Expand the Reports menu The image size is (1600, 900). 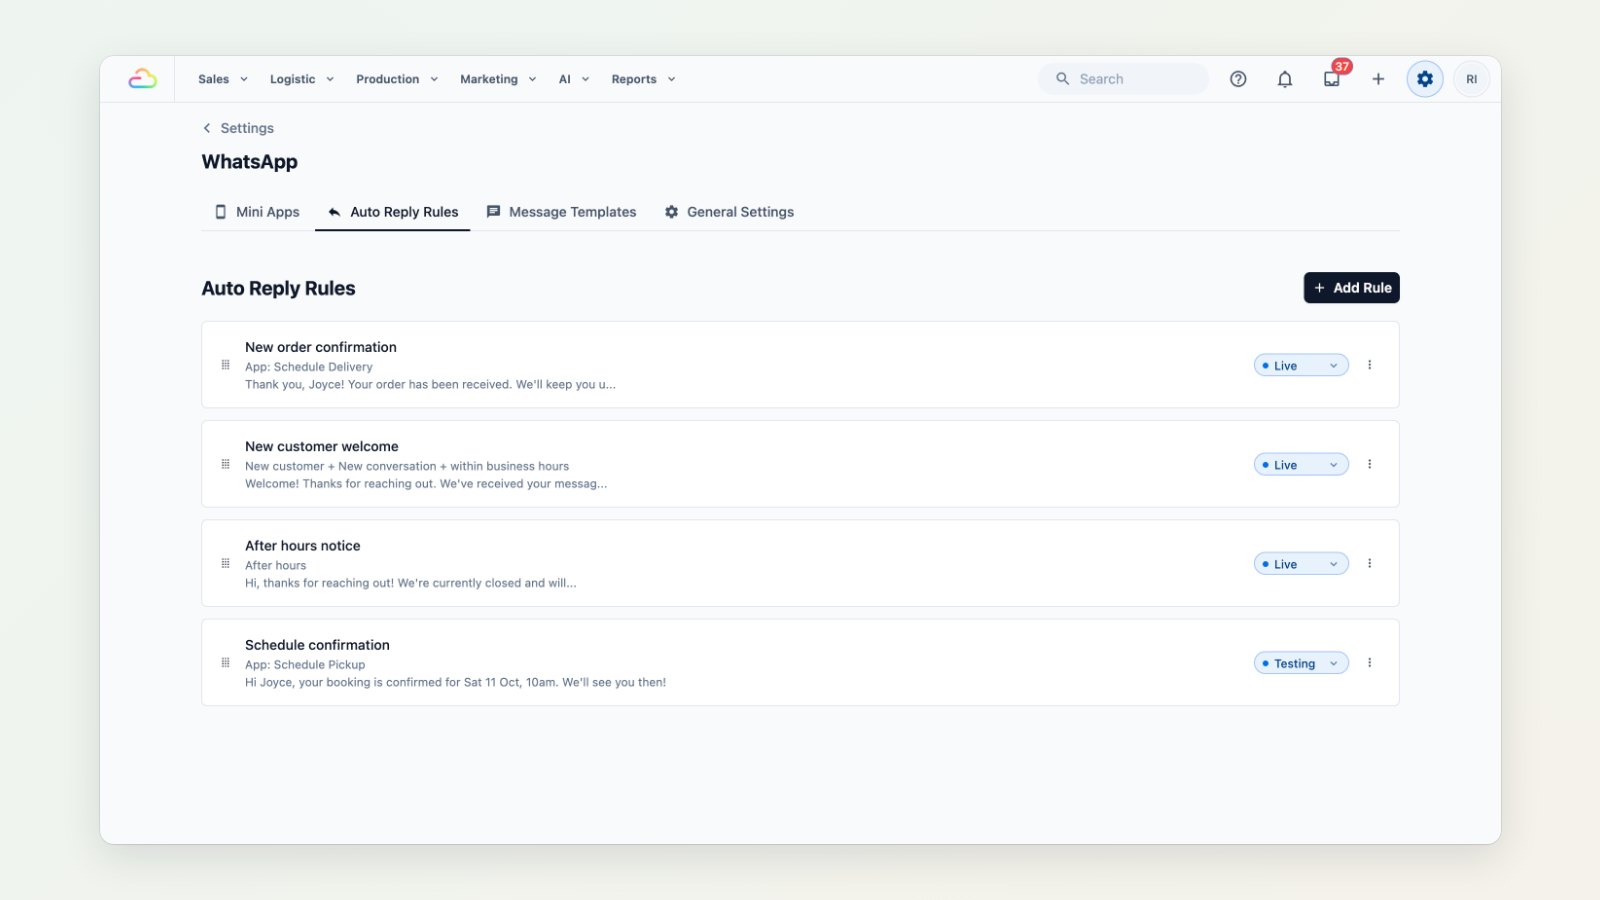[x=643, y=79]
